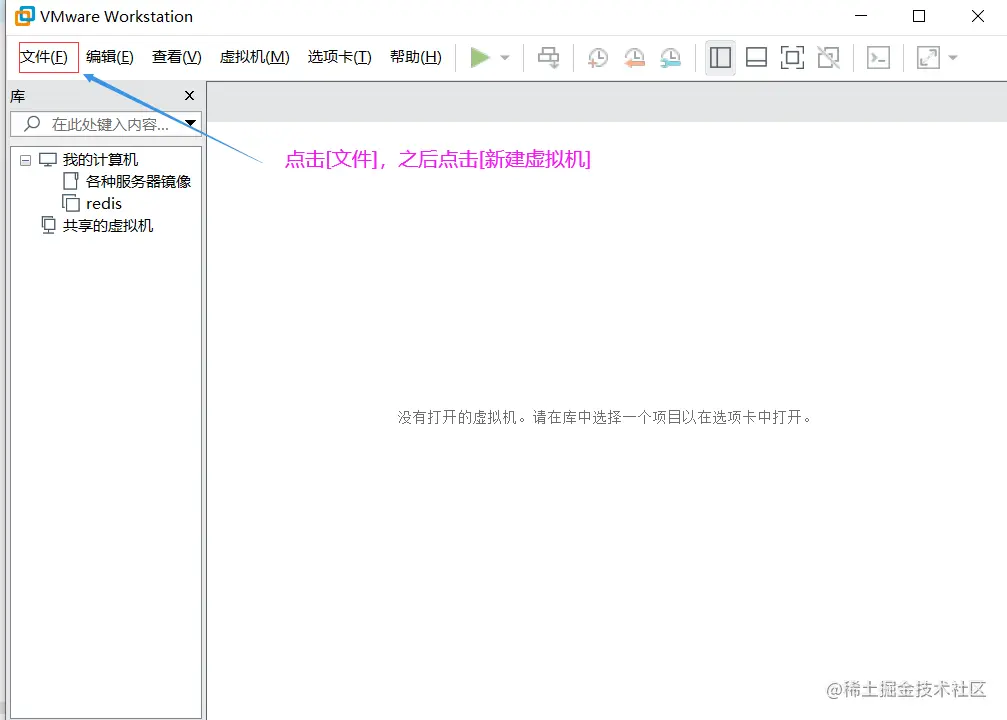
Task: Toggle the Library panel visibility
Action: tap(720, 57)
